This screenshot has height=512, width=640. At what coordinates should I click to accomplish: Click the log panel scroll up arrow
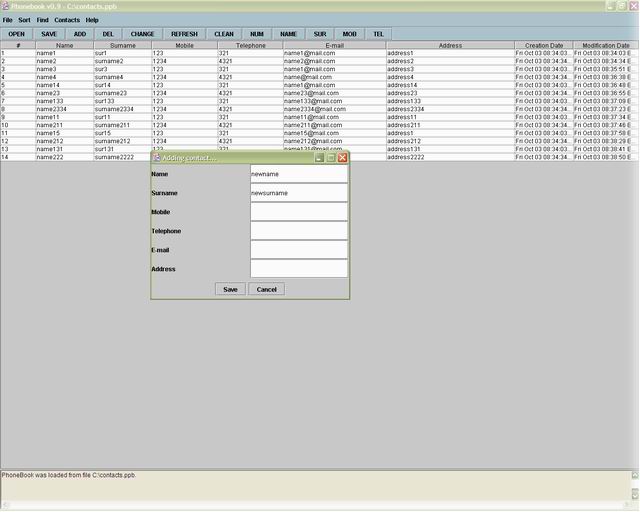point(635,475)
